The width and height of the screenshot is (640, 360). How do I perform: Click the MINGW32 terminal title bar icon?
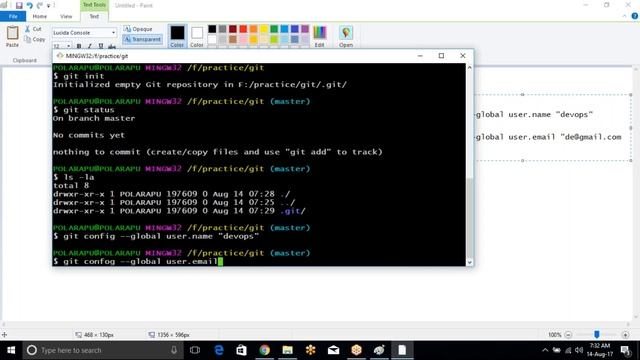(60, 56)
